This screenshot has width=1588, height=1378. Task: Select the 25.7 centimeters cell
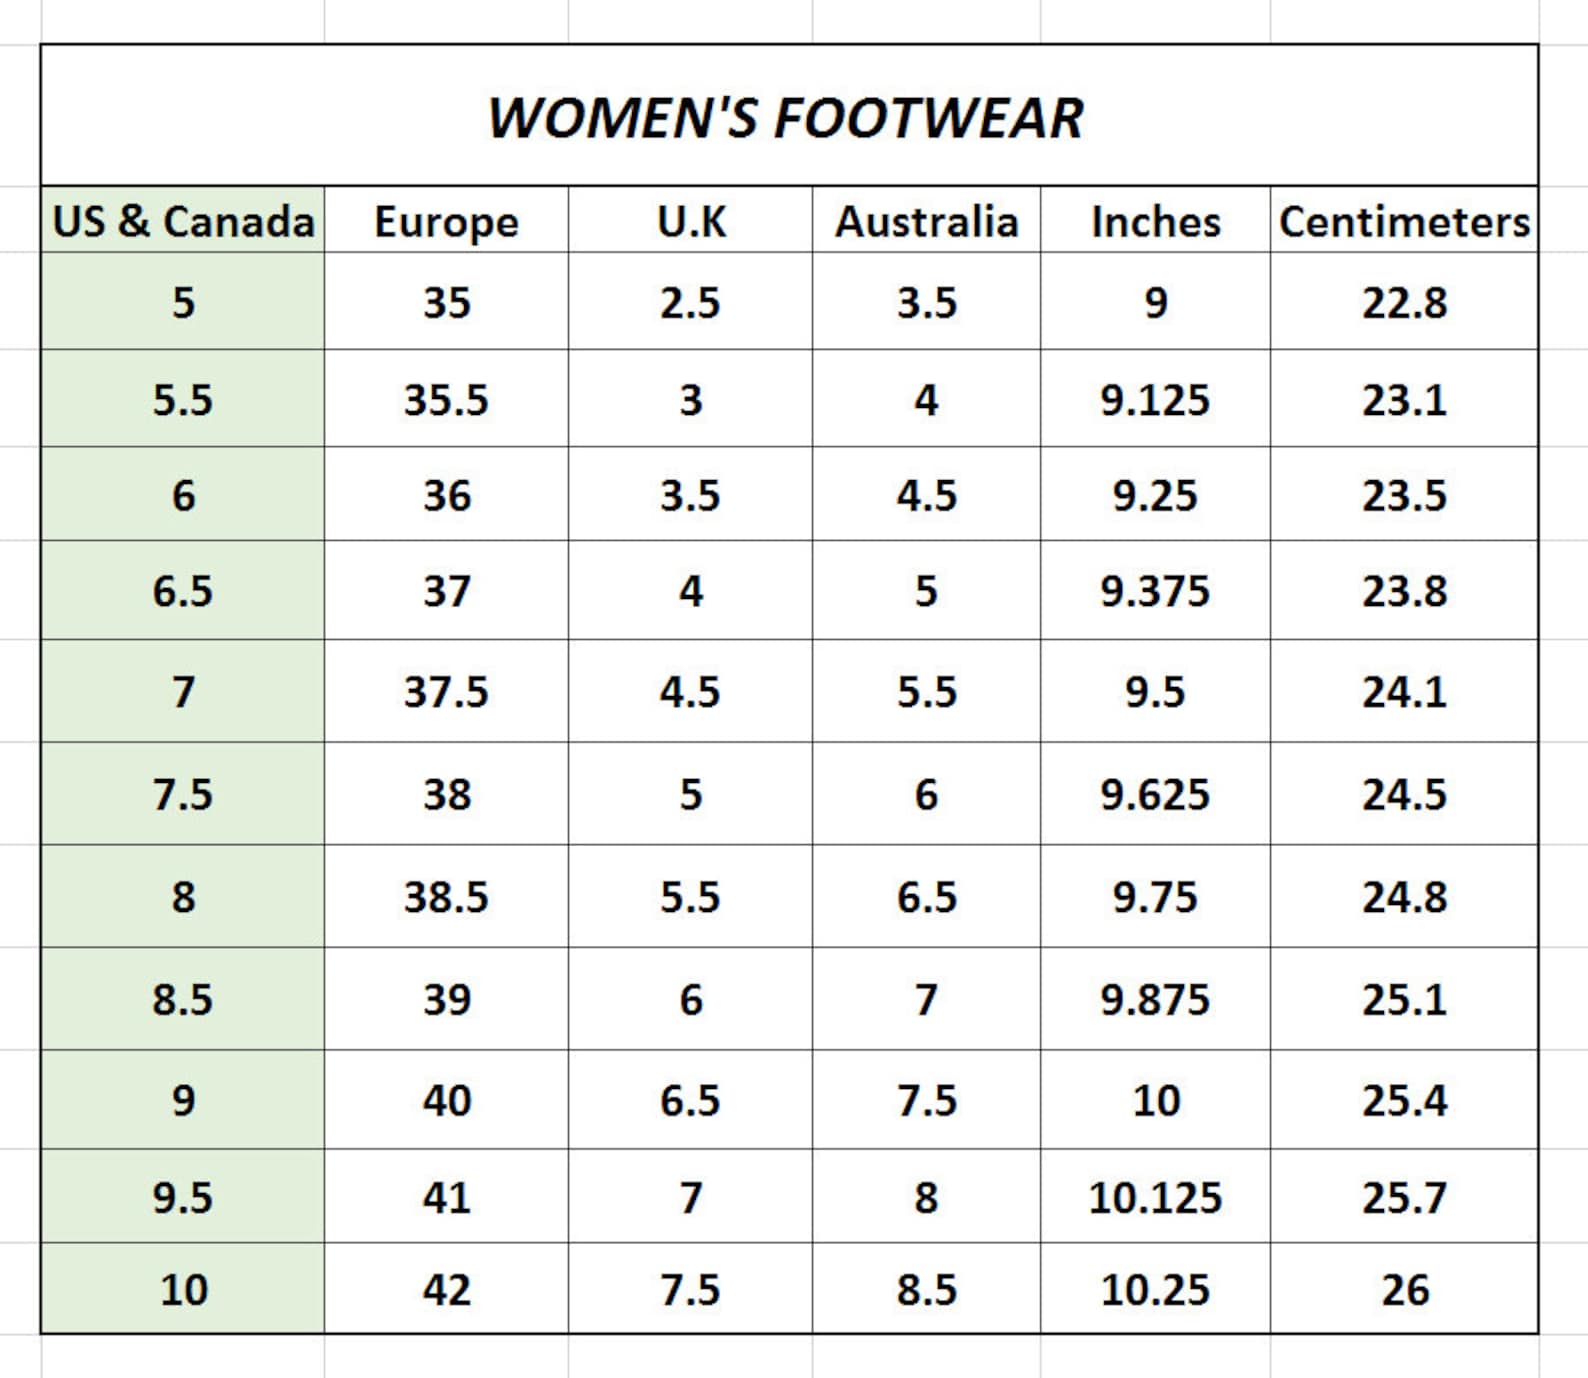pos(1404,1196)
